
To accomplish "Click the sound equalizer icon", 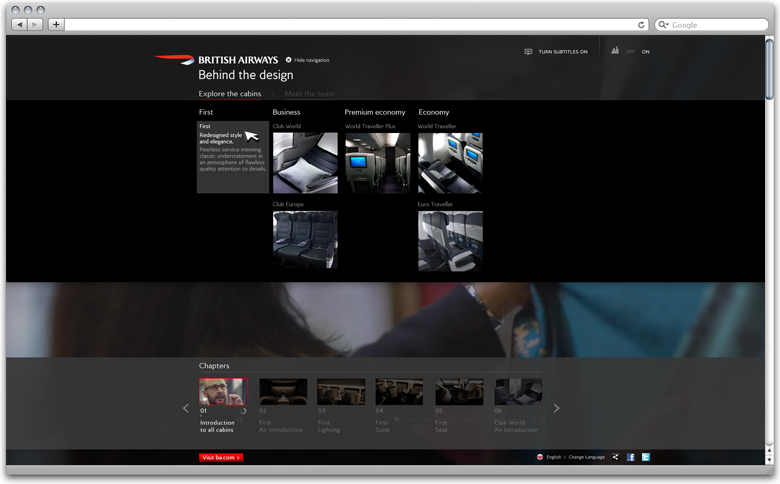I will point(615,51).
